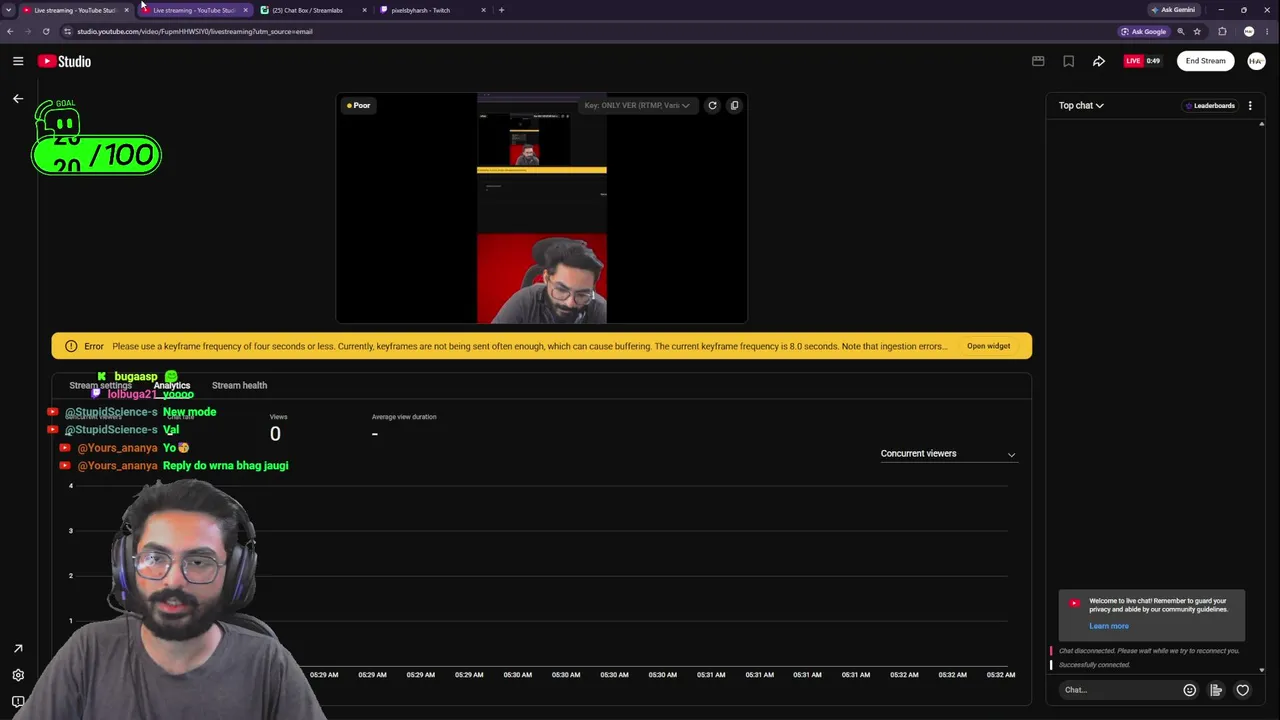Image resolution: width=1280 pixels, height=720 pixels.
Task: Copy the stream key icon
Action: [734, 105]
